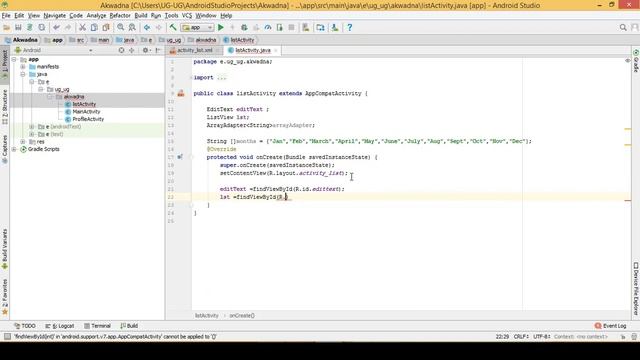Select MainActivity in project tree
This screenshot has height=360, width=640.
pyautogui.click(x=86, y=111)
